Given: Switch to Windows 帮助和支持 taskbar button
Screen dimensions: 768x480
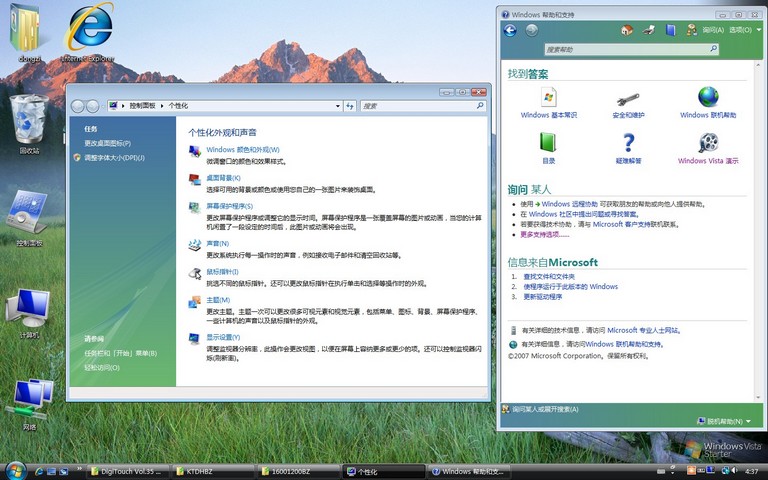Looking at the screenshot, I should [469, 472].
